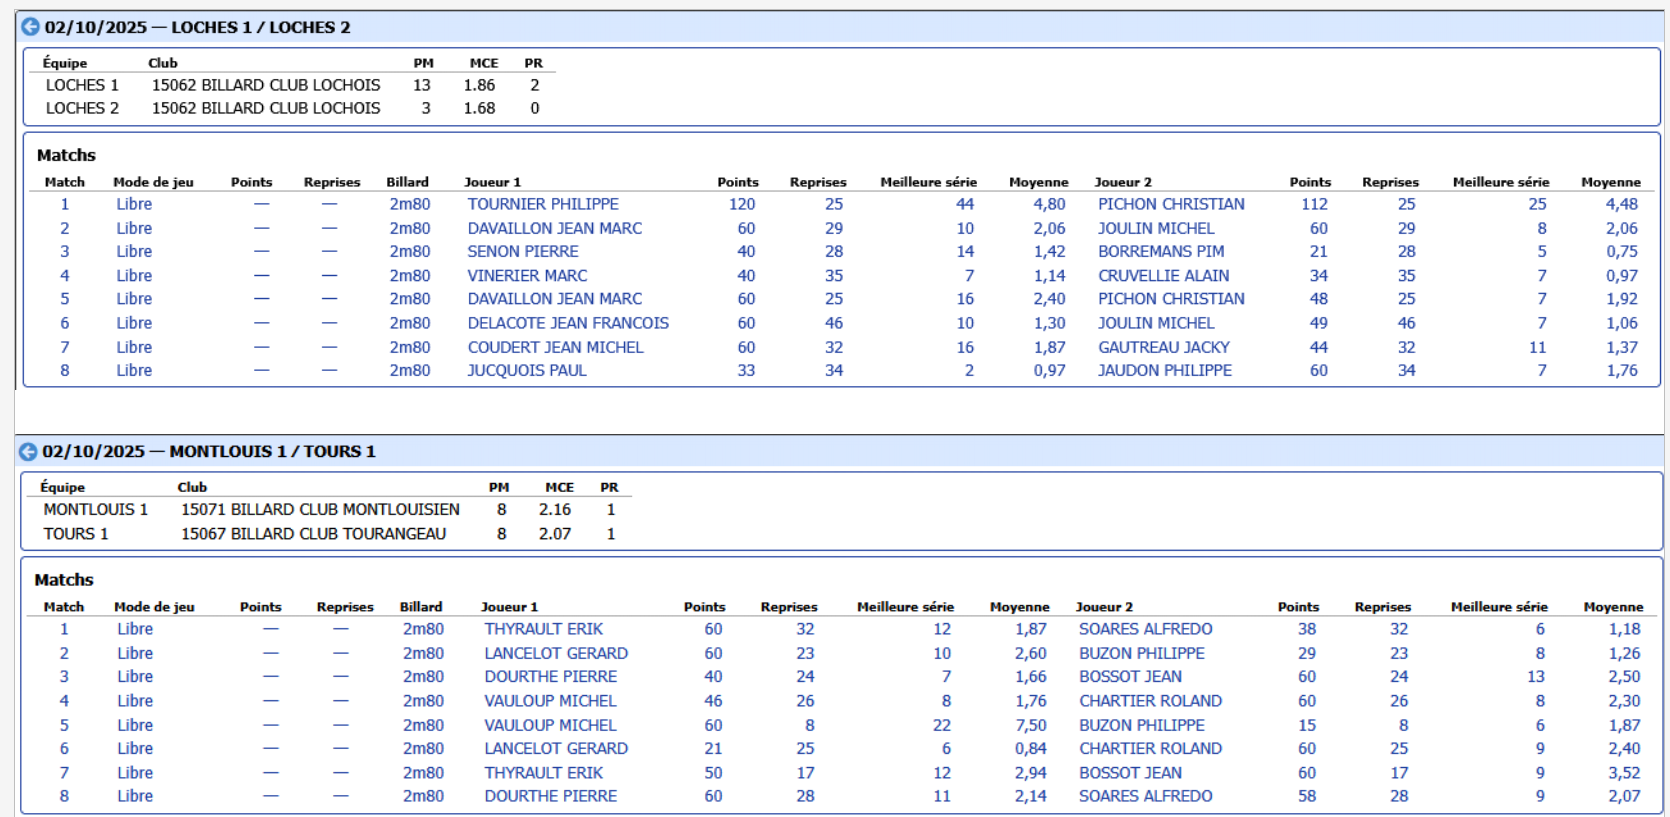The height and width of the screenshot is (817, 1670).
Task: Click the MONTLOUIS 1 team name
Action: [95, 510]
